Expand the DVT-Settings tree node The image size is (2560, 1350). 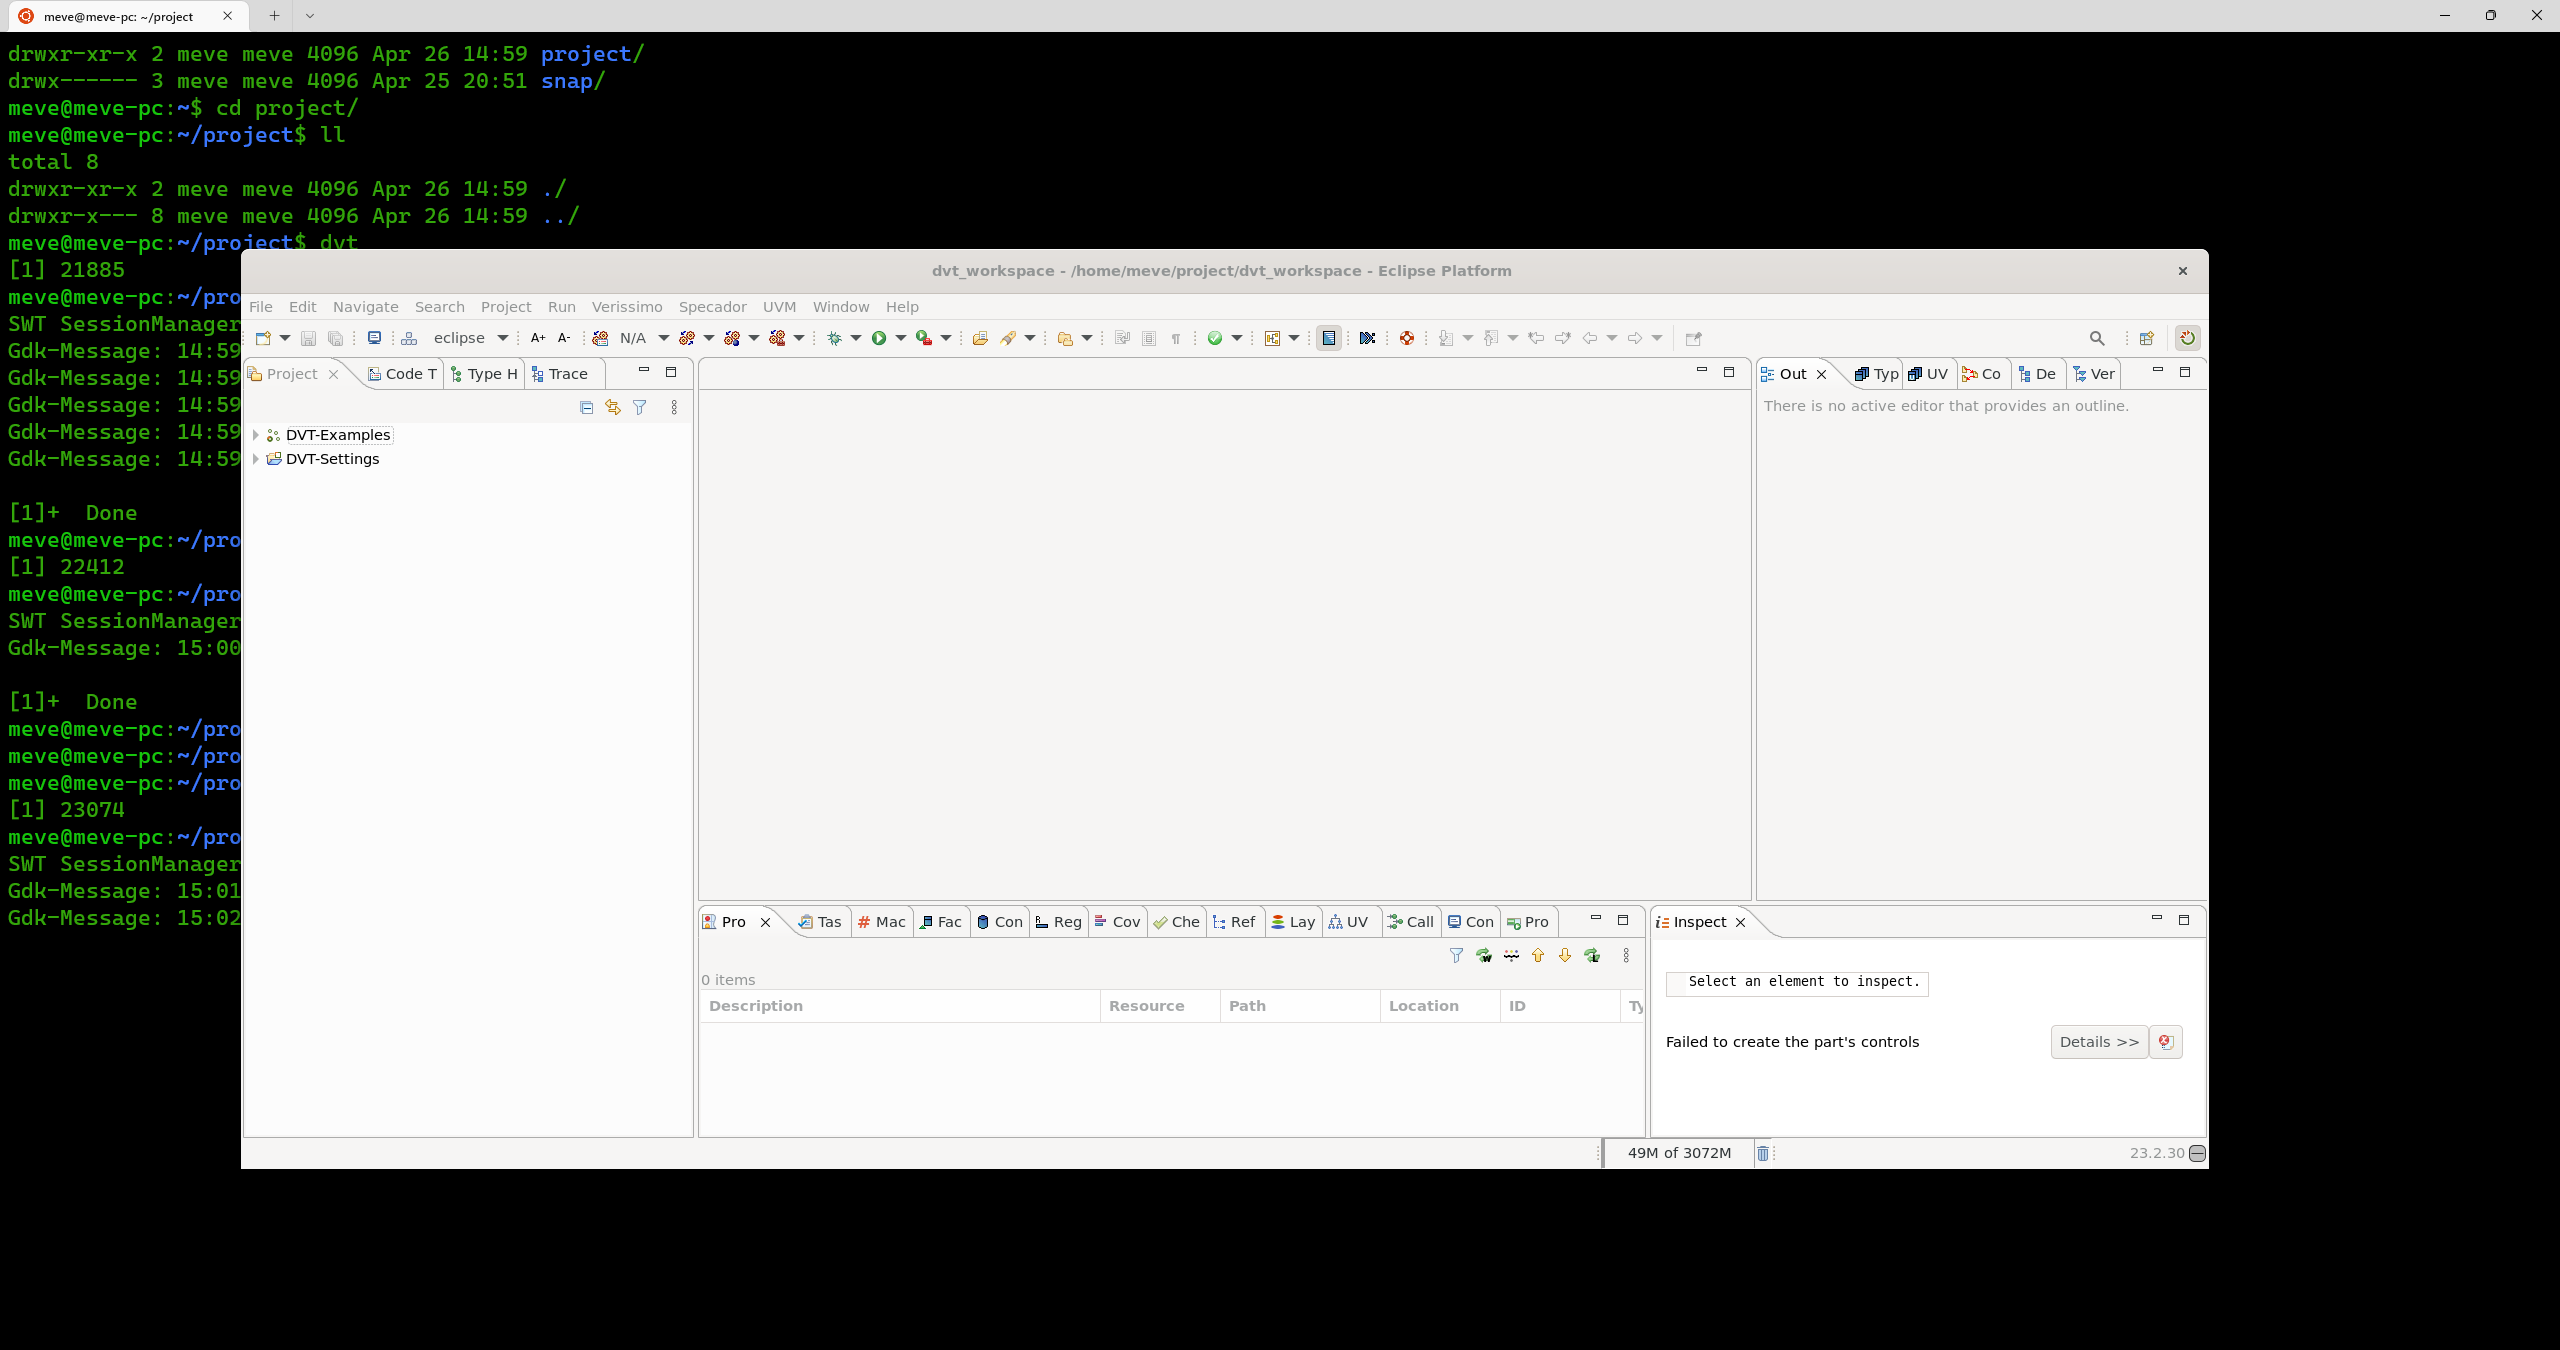(256, 459)
